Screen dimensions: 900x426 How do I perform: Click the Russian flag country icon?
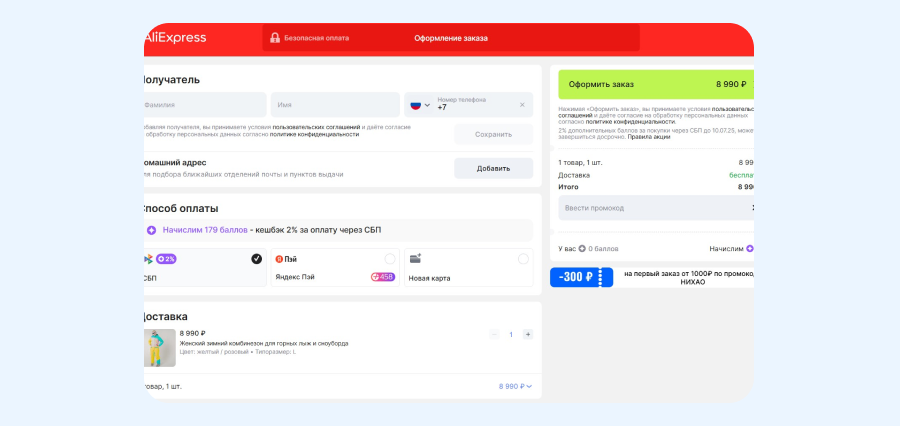(x=416, y=105)
